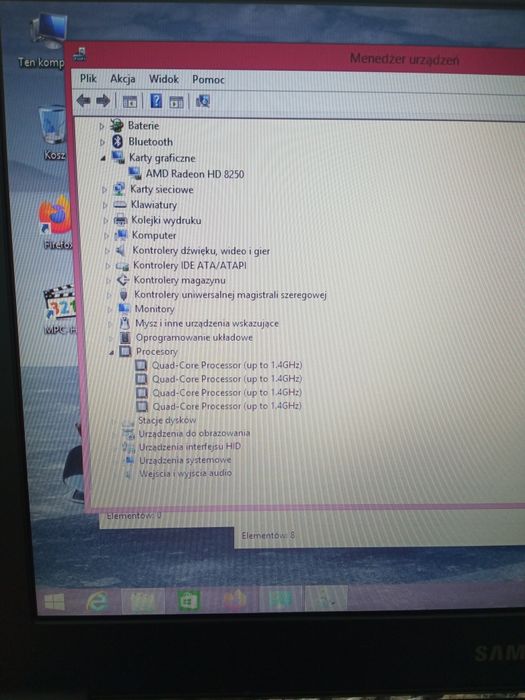Click the Kontrolery magazynu icon
Viewport: 525px width, 700px height.
point(122,280)
